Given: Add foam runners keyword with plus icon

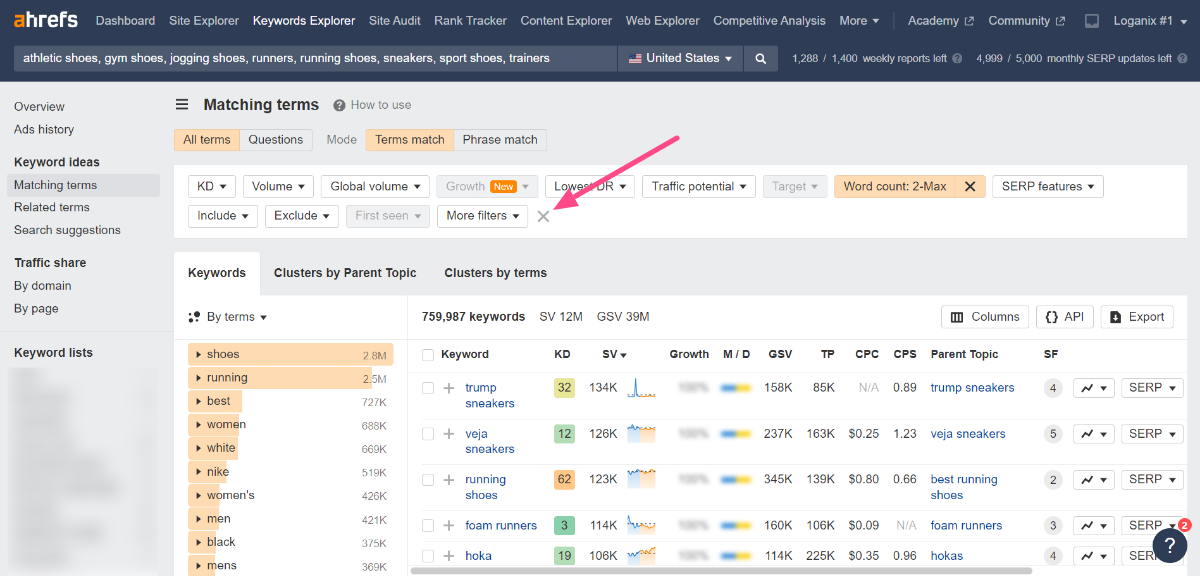Looking at the screenshot, I should coord(449,525).
